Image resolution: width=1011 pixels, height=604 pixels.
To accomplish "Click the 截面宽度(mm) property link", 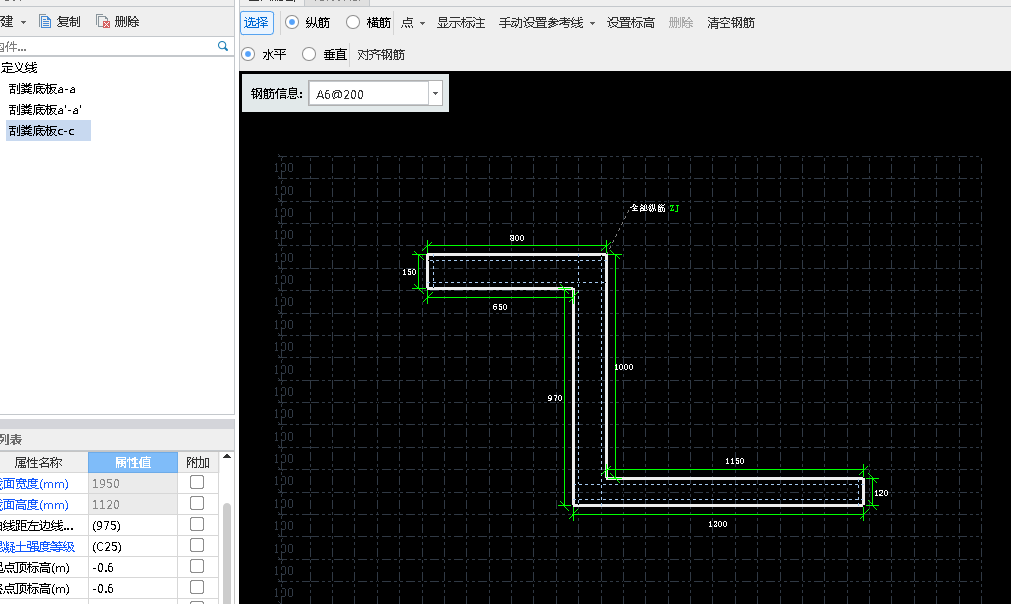I will [34, 483].
